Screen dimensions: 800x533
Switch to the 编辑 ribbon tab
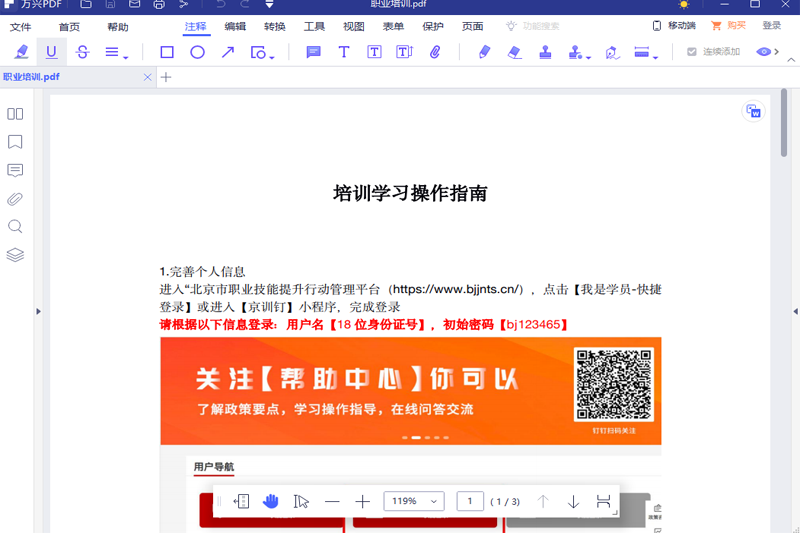[235, 26]
